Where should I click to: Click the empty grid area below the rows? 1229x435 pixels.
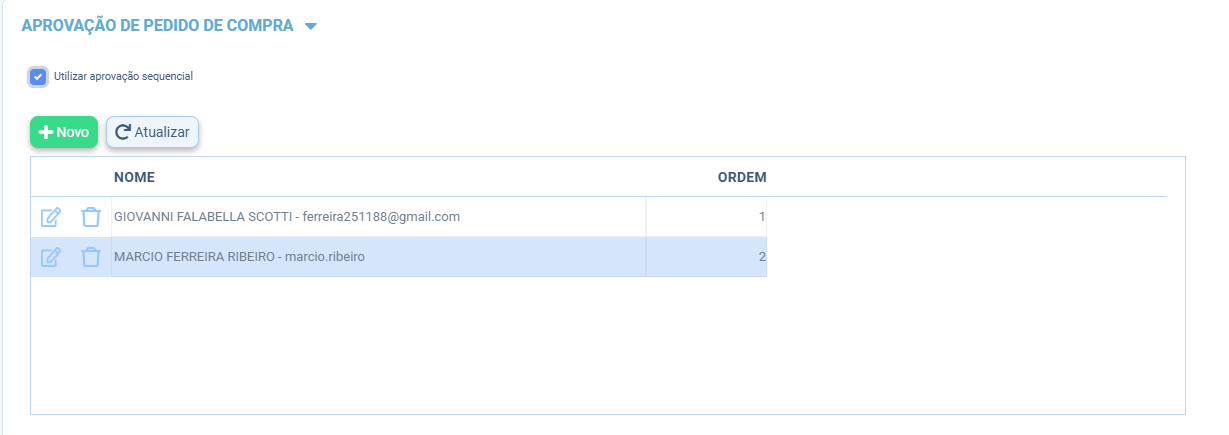point(607,343)
